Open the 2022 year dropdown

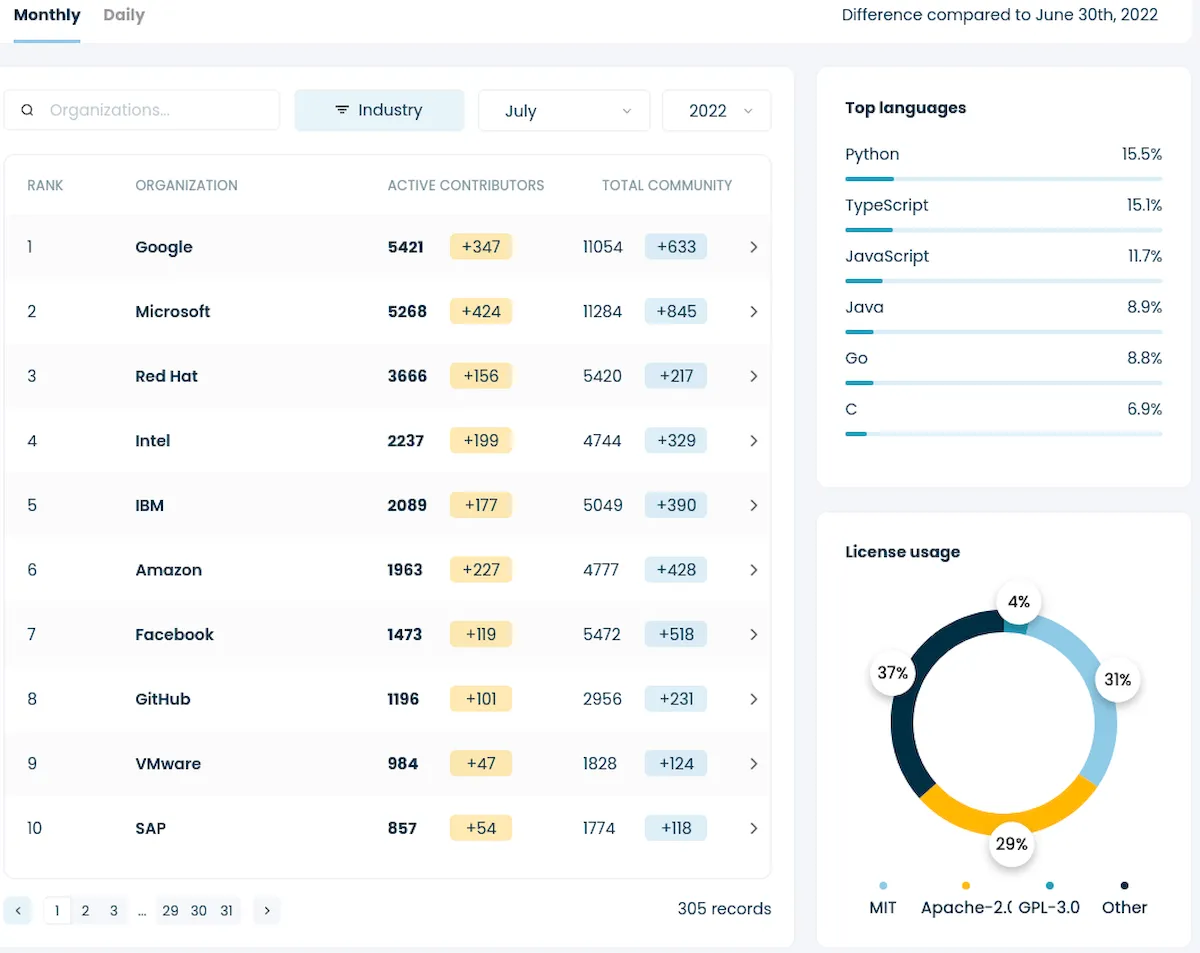coord(717,111)
